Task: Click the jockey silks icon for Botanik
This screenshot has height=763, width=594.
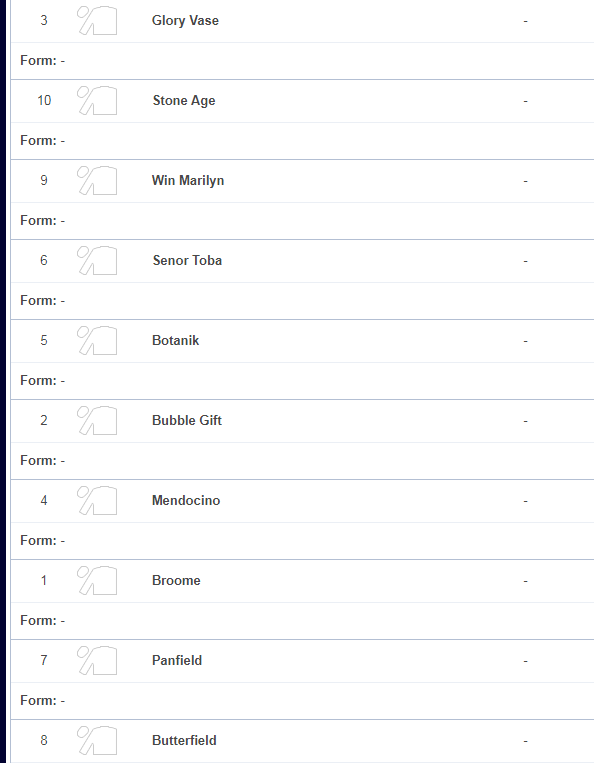Action: point(97,340)
